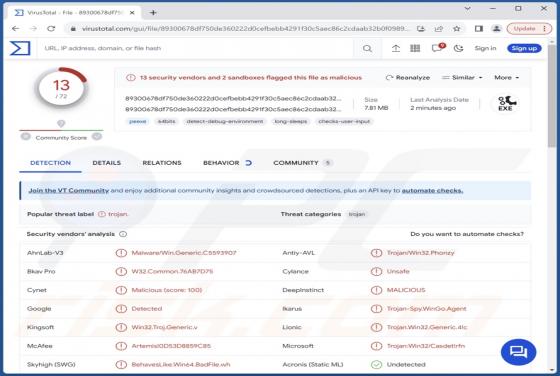This screenshot has width=560, height=376.
Task: Click the search magnifier icon
Action: click(367, 48)
